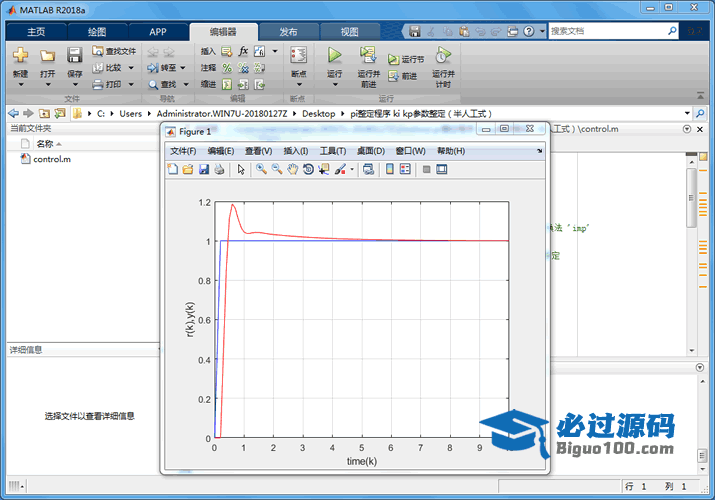715x500 pixels.
Task: Click Find Files in the ribbon
Action: pyautogui.click(x=114, y=51)
